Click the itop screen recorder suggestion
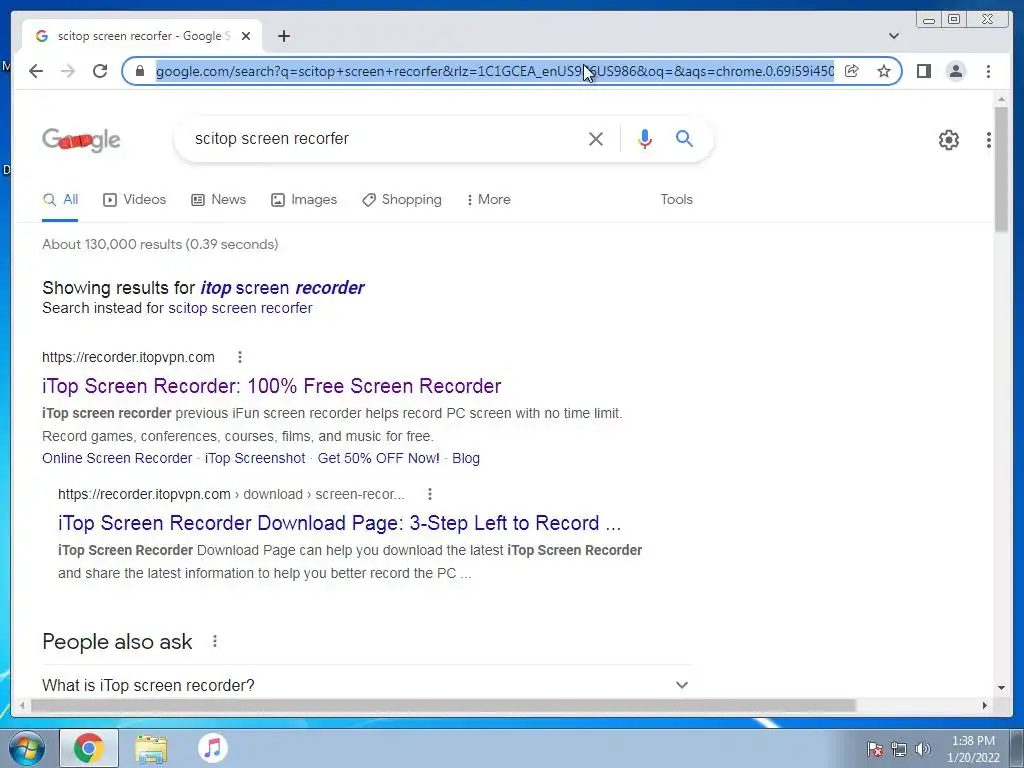This screenshot has width=1024, height=768. coord(282,288)
